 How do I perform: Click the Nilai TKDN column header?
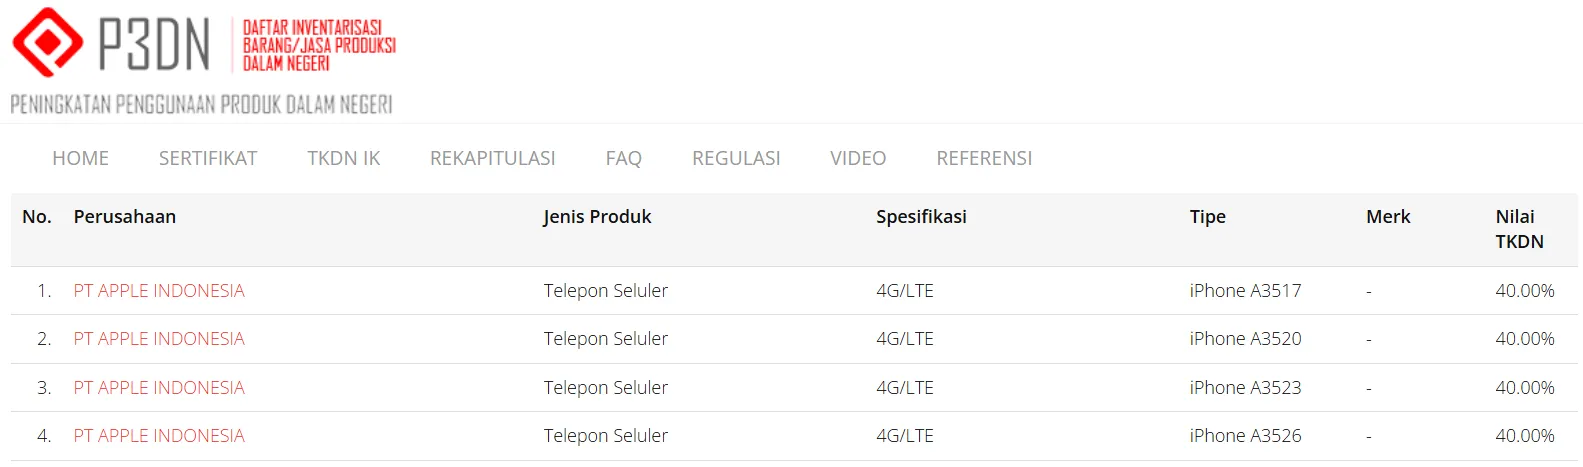1519,229
